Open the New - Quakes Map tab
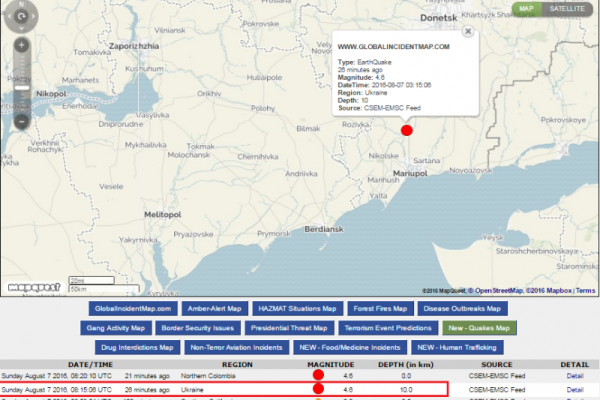The width and height of the screenshot is (600, 400). [480, 328]
